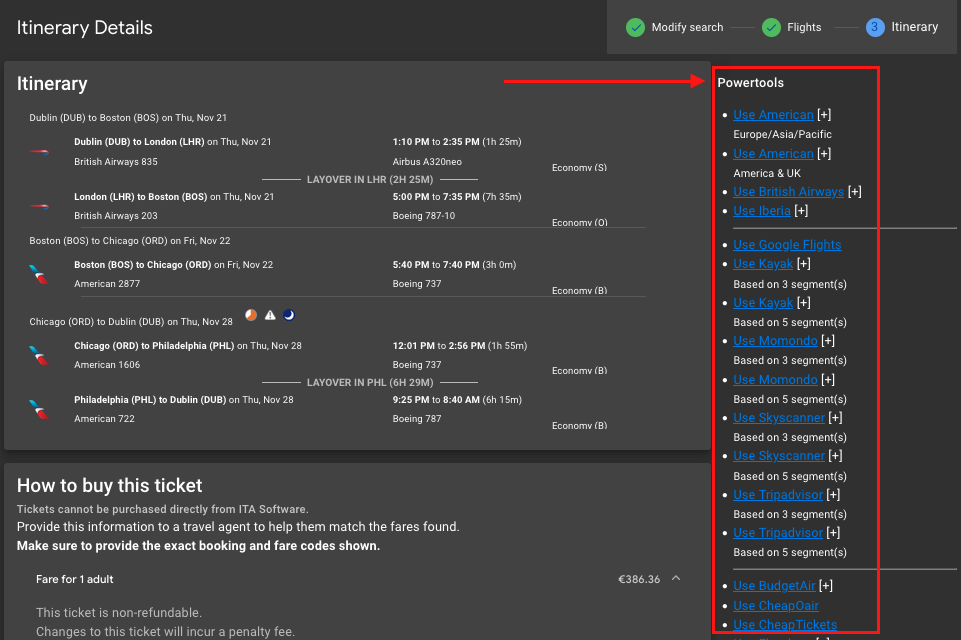Click the British Airways logo for flight 203

[x=40, y=206]
